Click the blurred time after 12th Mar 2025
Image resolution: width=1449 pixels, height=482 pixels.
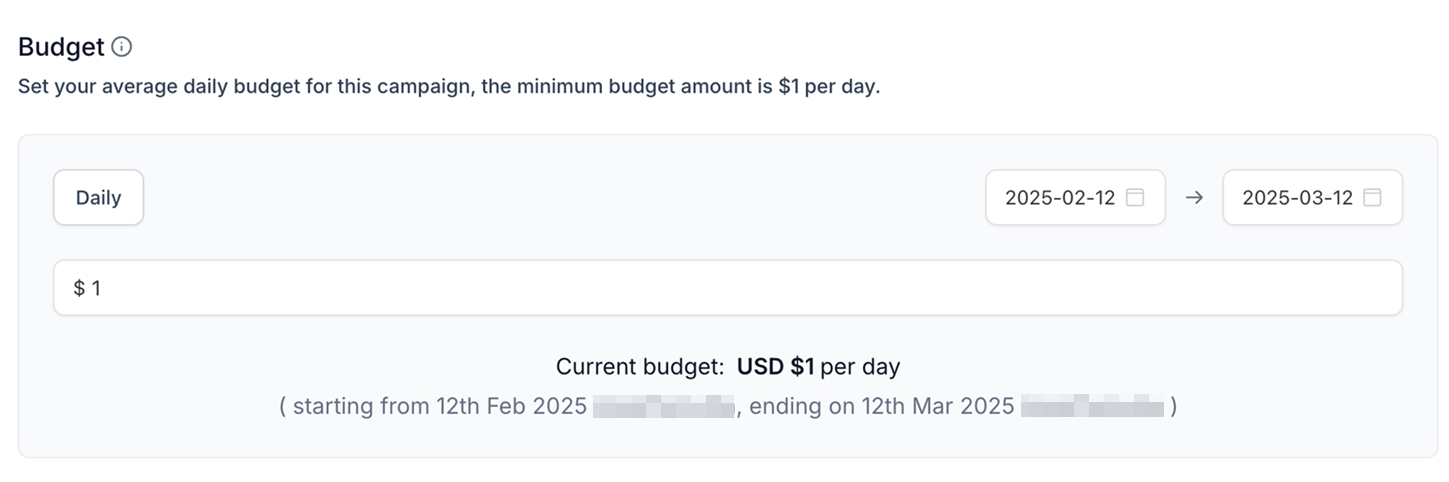[1093, 407]
